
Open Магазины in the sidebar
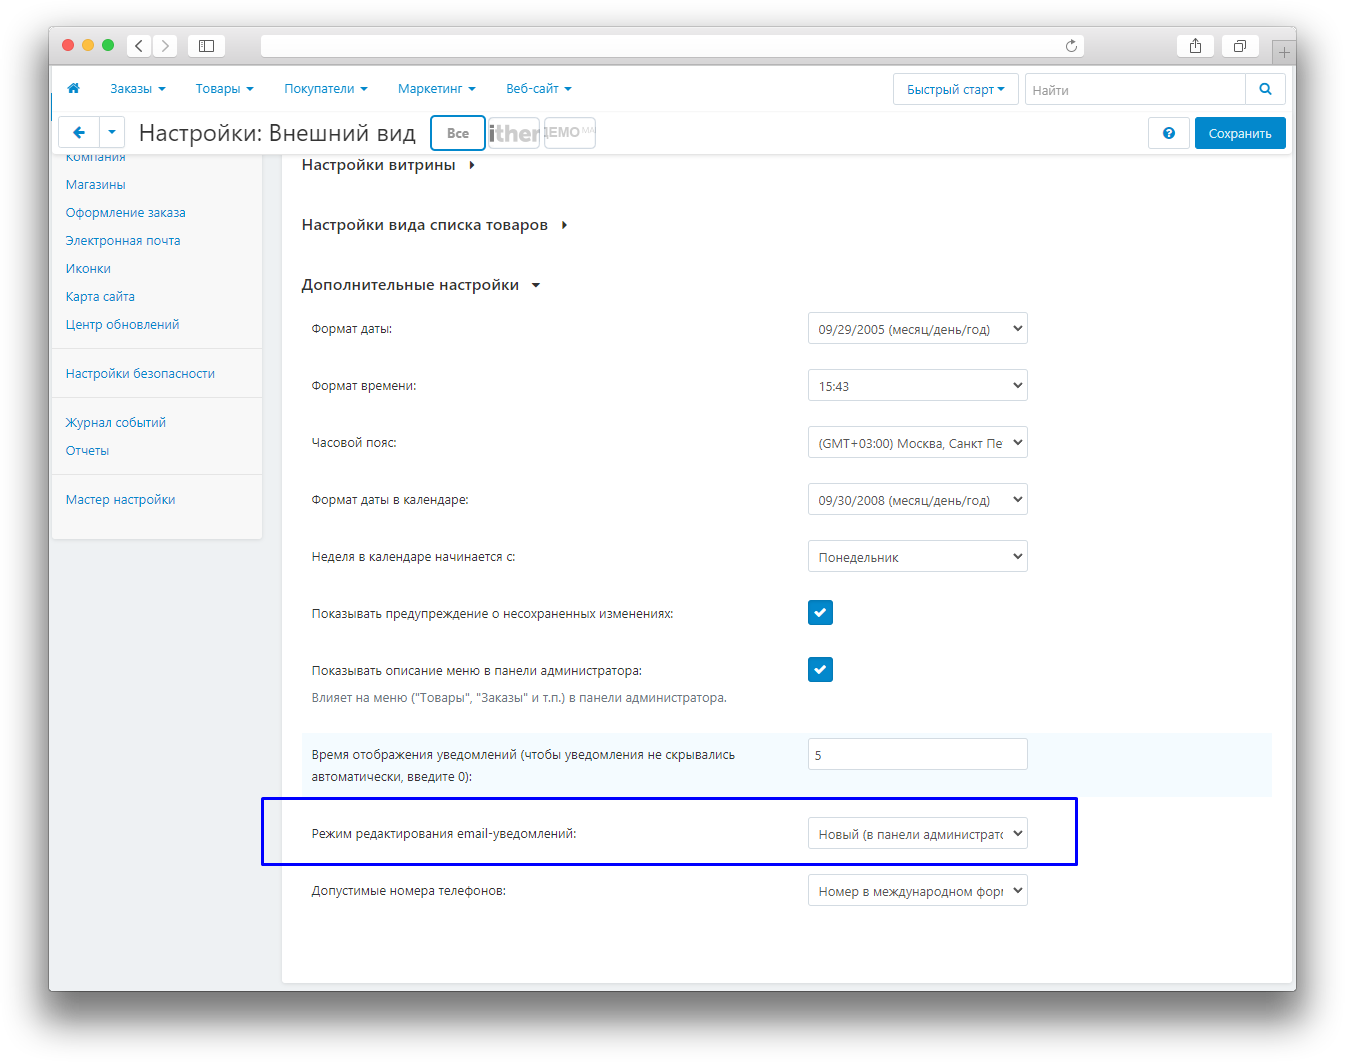pyautogui.click(x=96, y=185)
